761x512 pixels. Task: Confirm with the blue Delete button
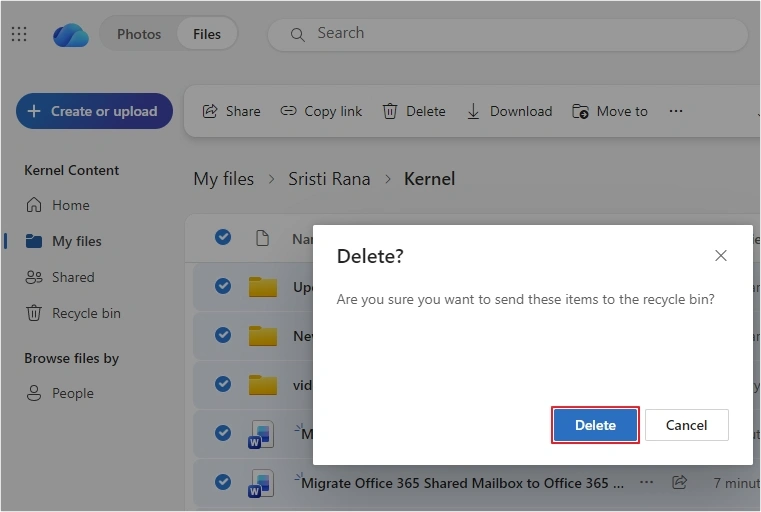(x=595, y=425)
